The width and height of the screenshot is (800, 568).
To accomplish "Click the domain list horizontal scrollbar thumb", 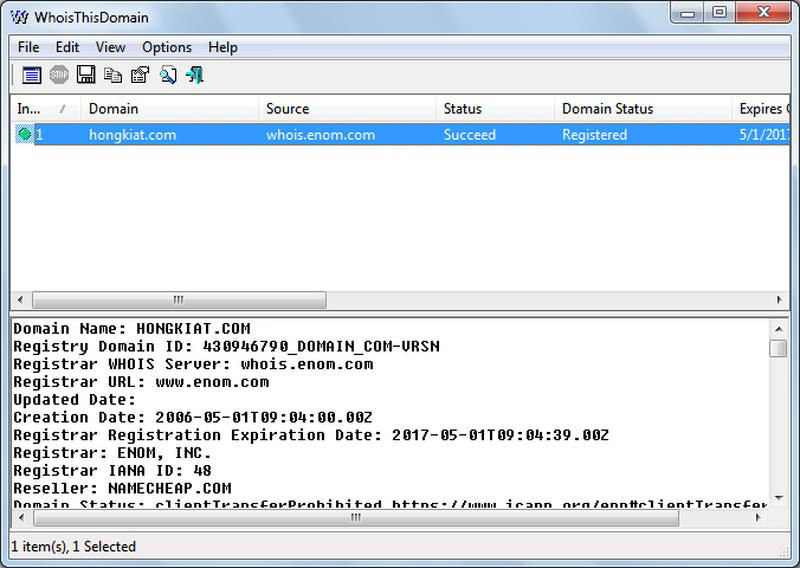I will 179,300.
